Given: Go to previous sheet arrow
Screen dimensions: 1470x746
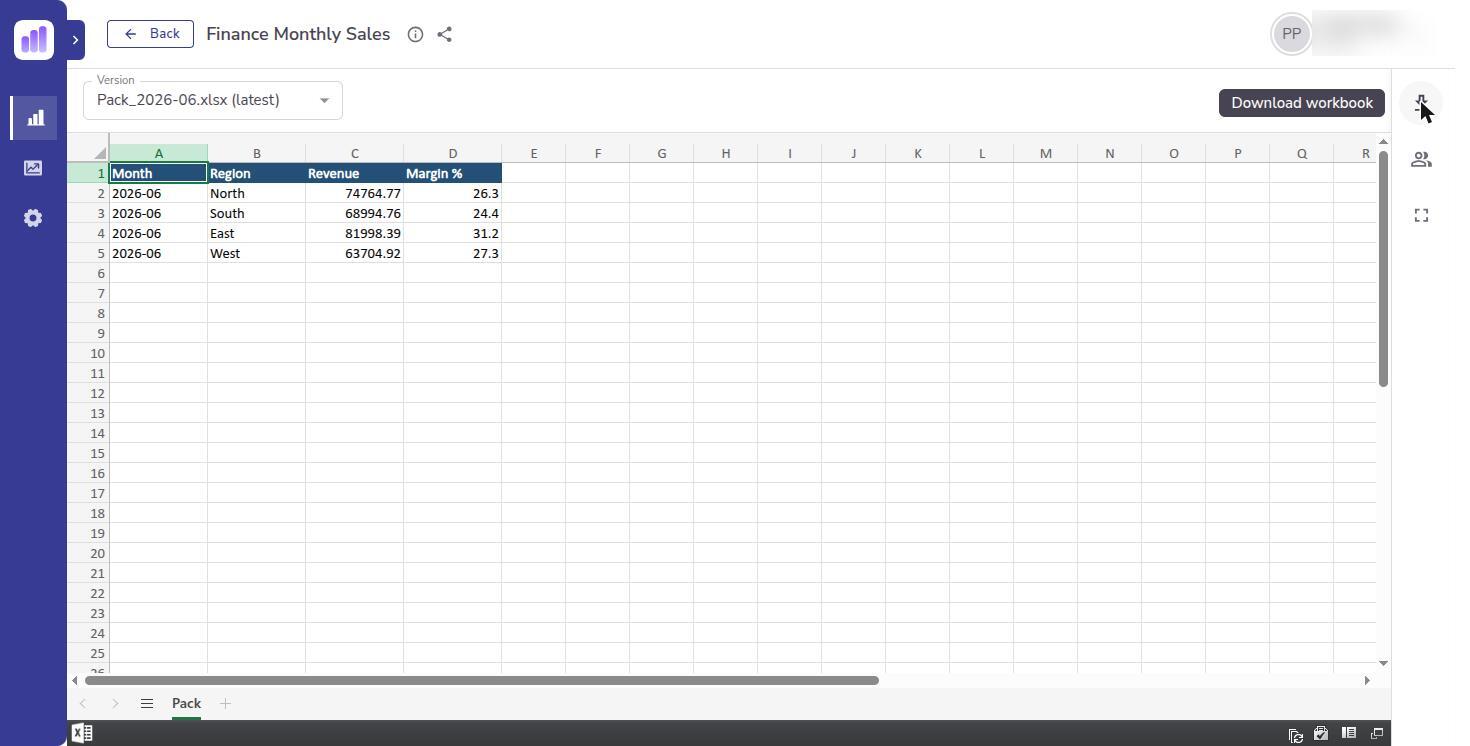Looking at the screenshot, I should (83, 704).
